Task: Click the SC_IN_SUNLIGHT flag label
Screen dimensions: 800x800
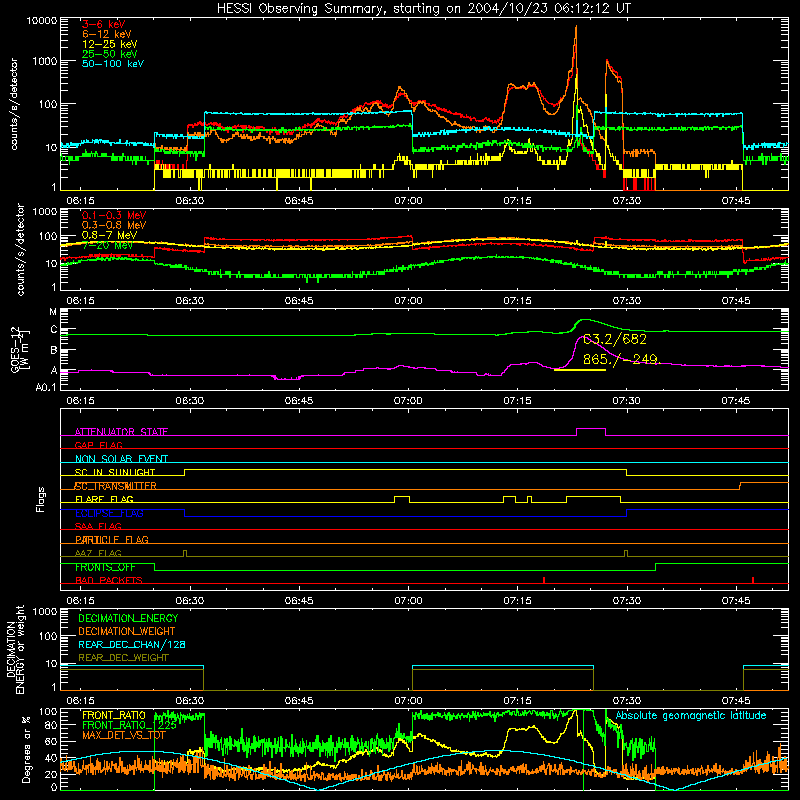Action: pos(115,472)
